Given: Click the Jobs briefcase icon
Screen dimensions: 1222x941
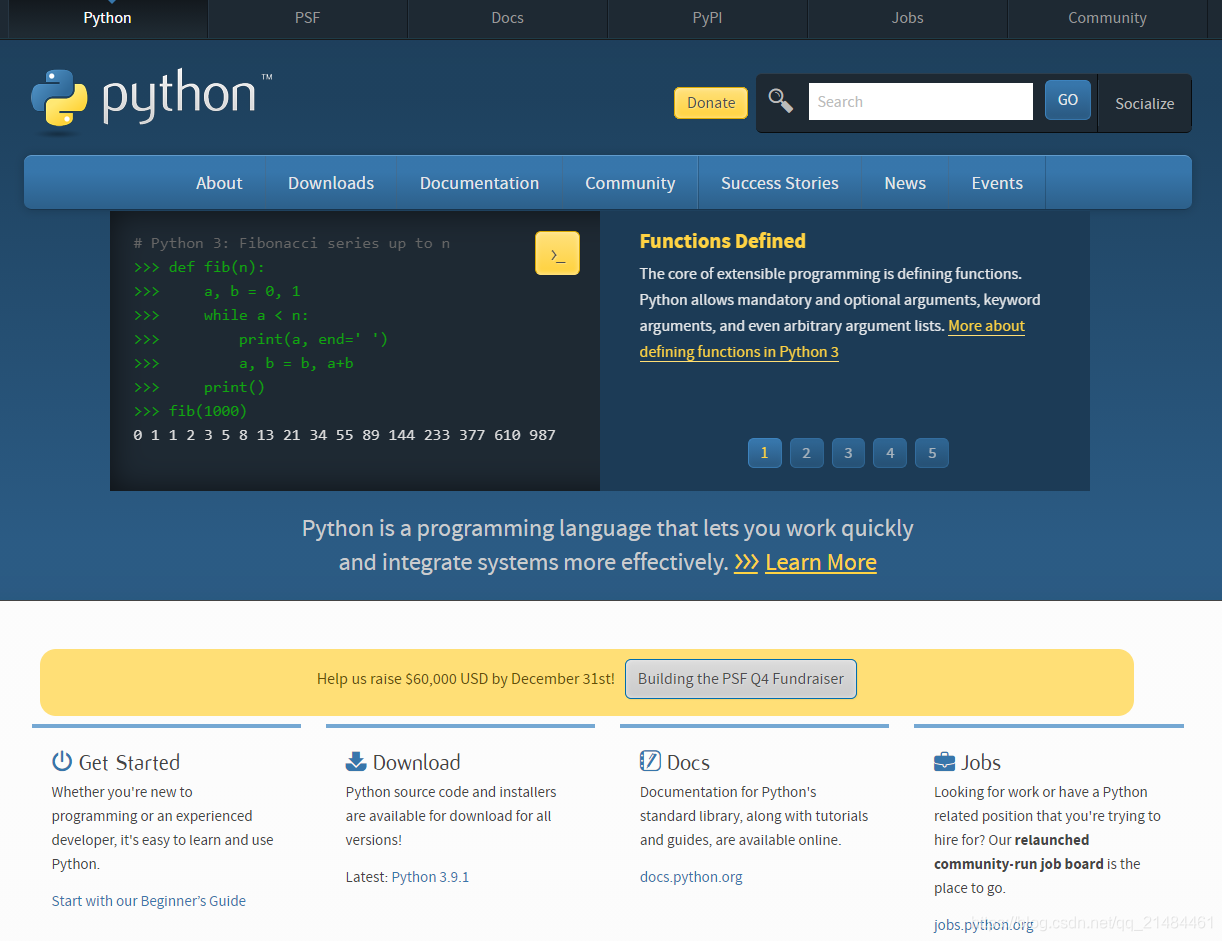Looking at the screenshot, I should click(x=944, y=761).
